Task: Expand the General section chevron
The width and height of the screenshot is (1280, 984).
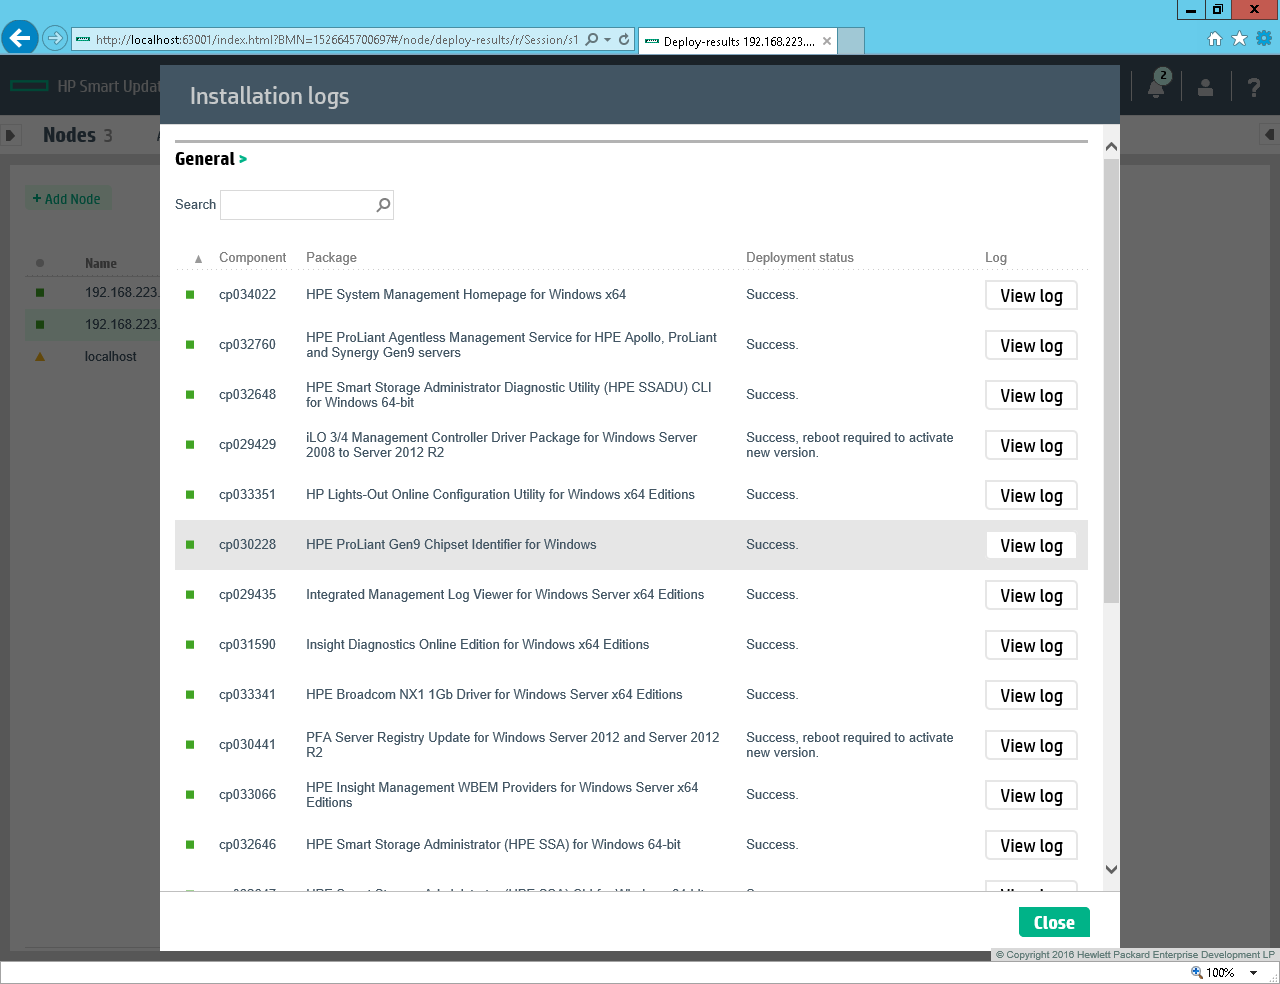Action: 243,159
